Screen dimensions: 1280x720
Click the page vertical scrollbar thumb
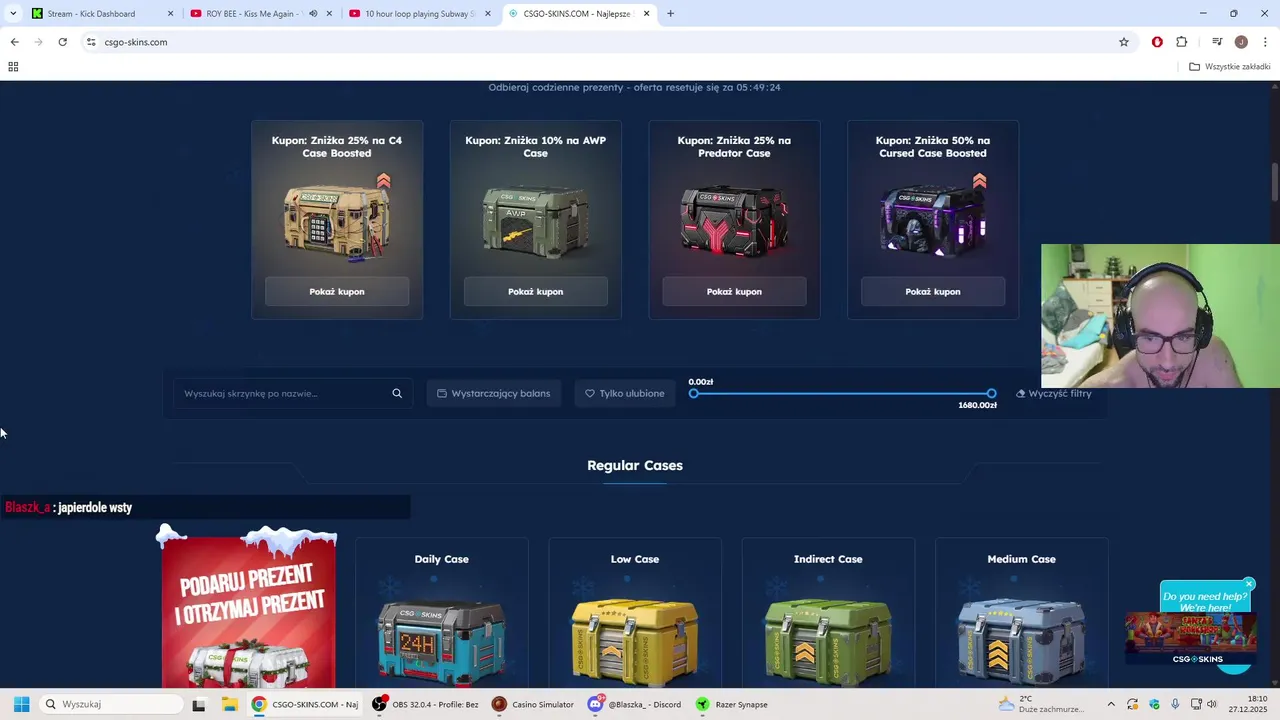click(x=1275, y=182)
